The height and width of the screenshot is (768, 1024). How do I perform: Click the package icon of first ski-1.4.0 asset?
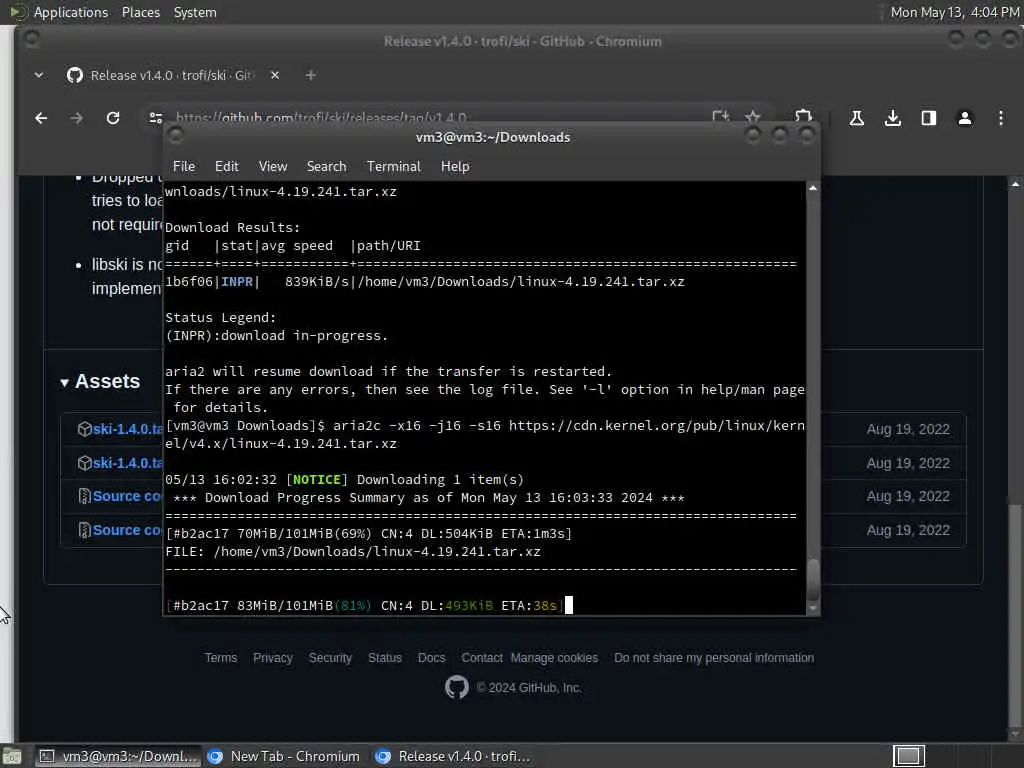click(84, 429)
